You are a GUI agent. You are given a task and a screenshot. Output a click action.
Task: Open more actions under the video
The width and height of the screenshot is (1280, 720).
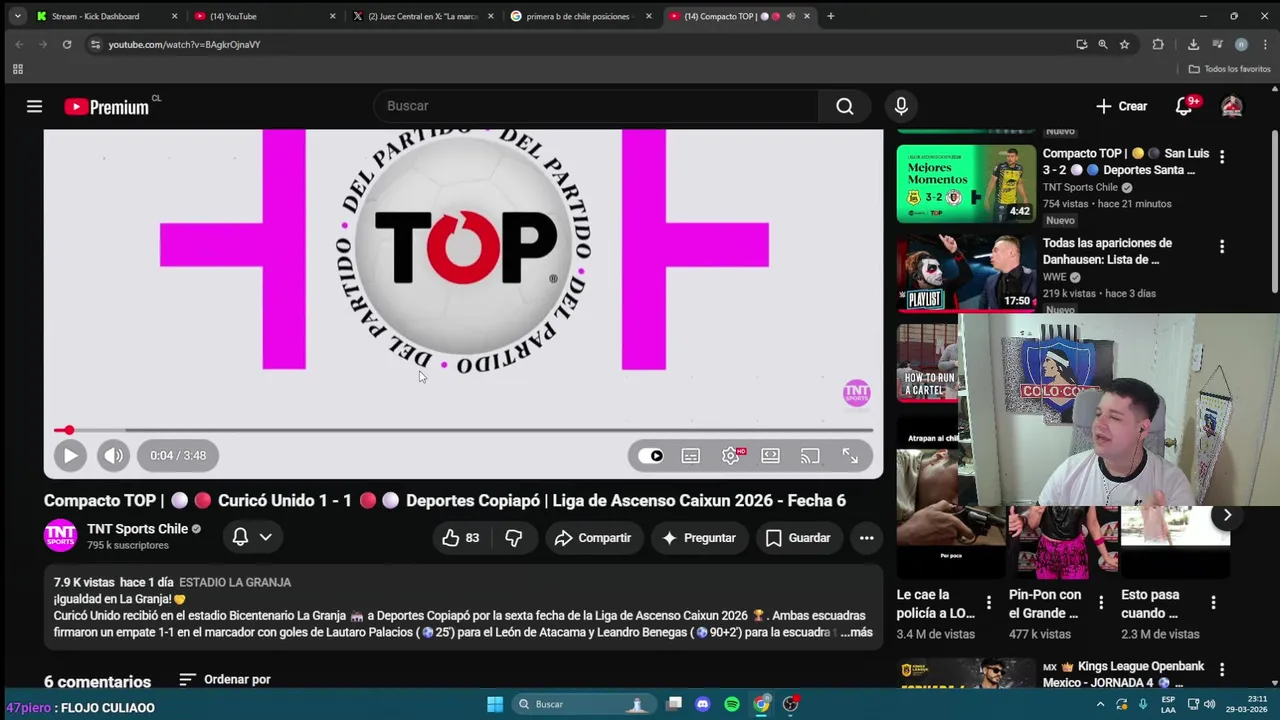coord(866,538)
